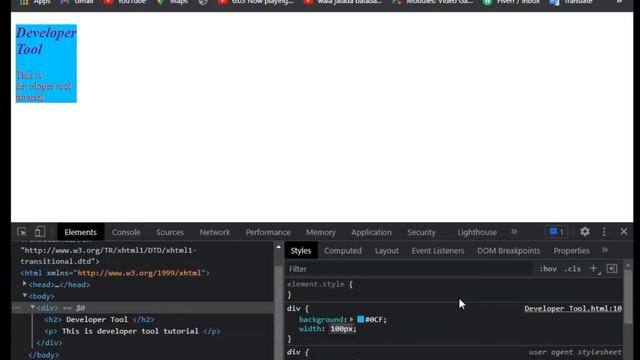640x360 pixels.
Task: Open Developer Tool.html:10 source link
Action: pos(573,309)
